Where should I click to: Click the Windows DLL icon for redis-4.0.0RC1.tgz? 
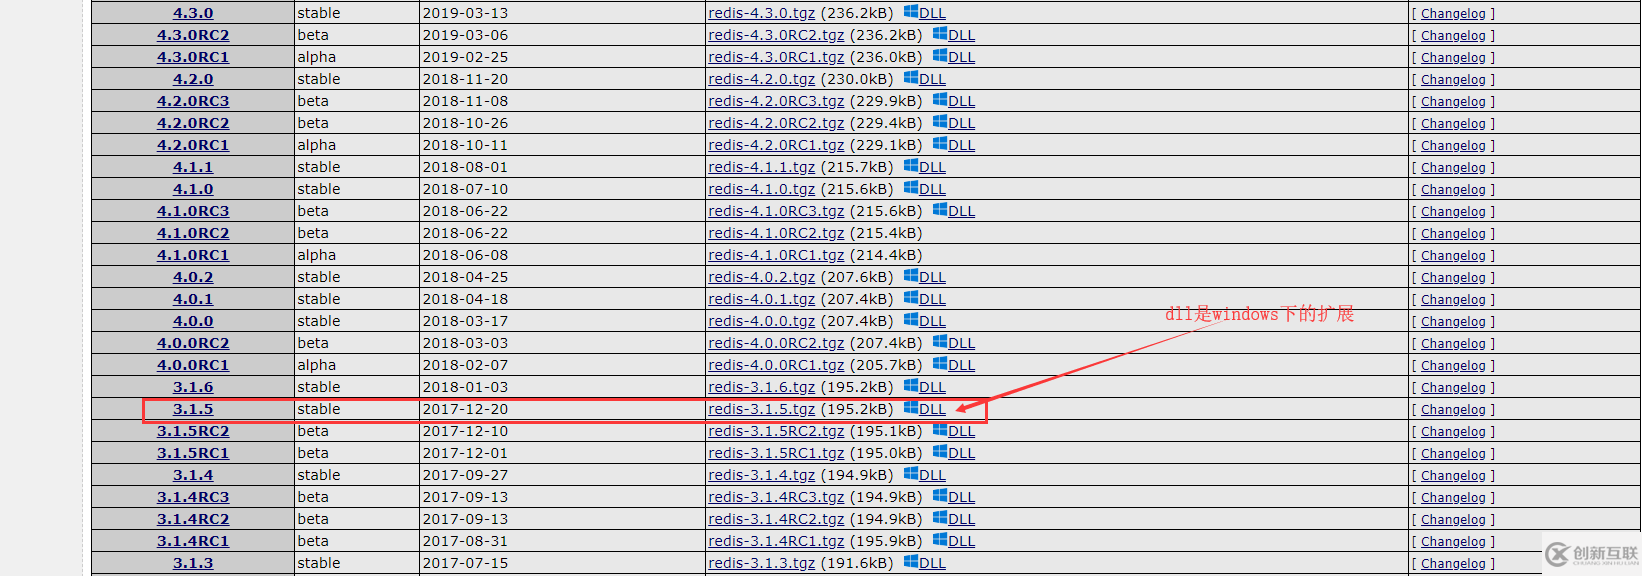(x=940, y=364)
